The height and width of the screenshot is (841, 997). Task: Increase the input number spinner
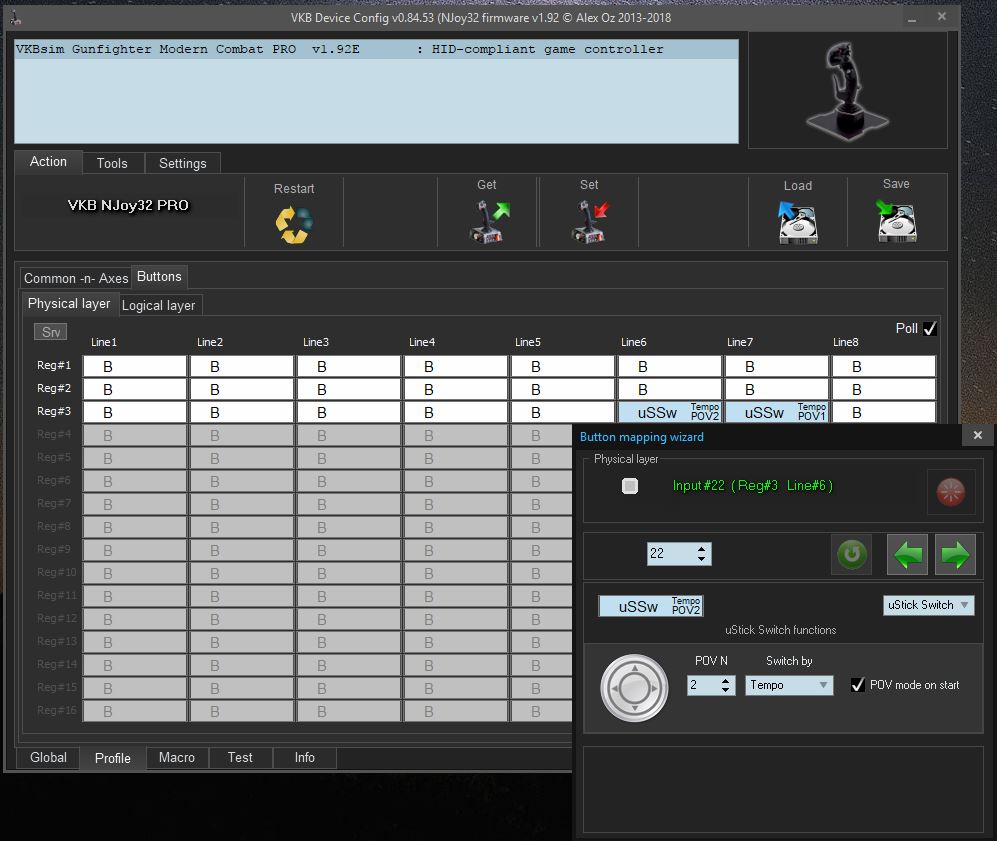coord(701,549)
